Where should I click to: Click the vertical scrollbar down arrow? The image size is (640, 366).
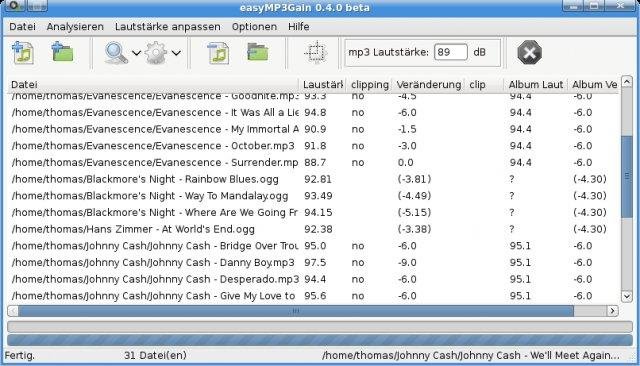(x=627, y=296)
